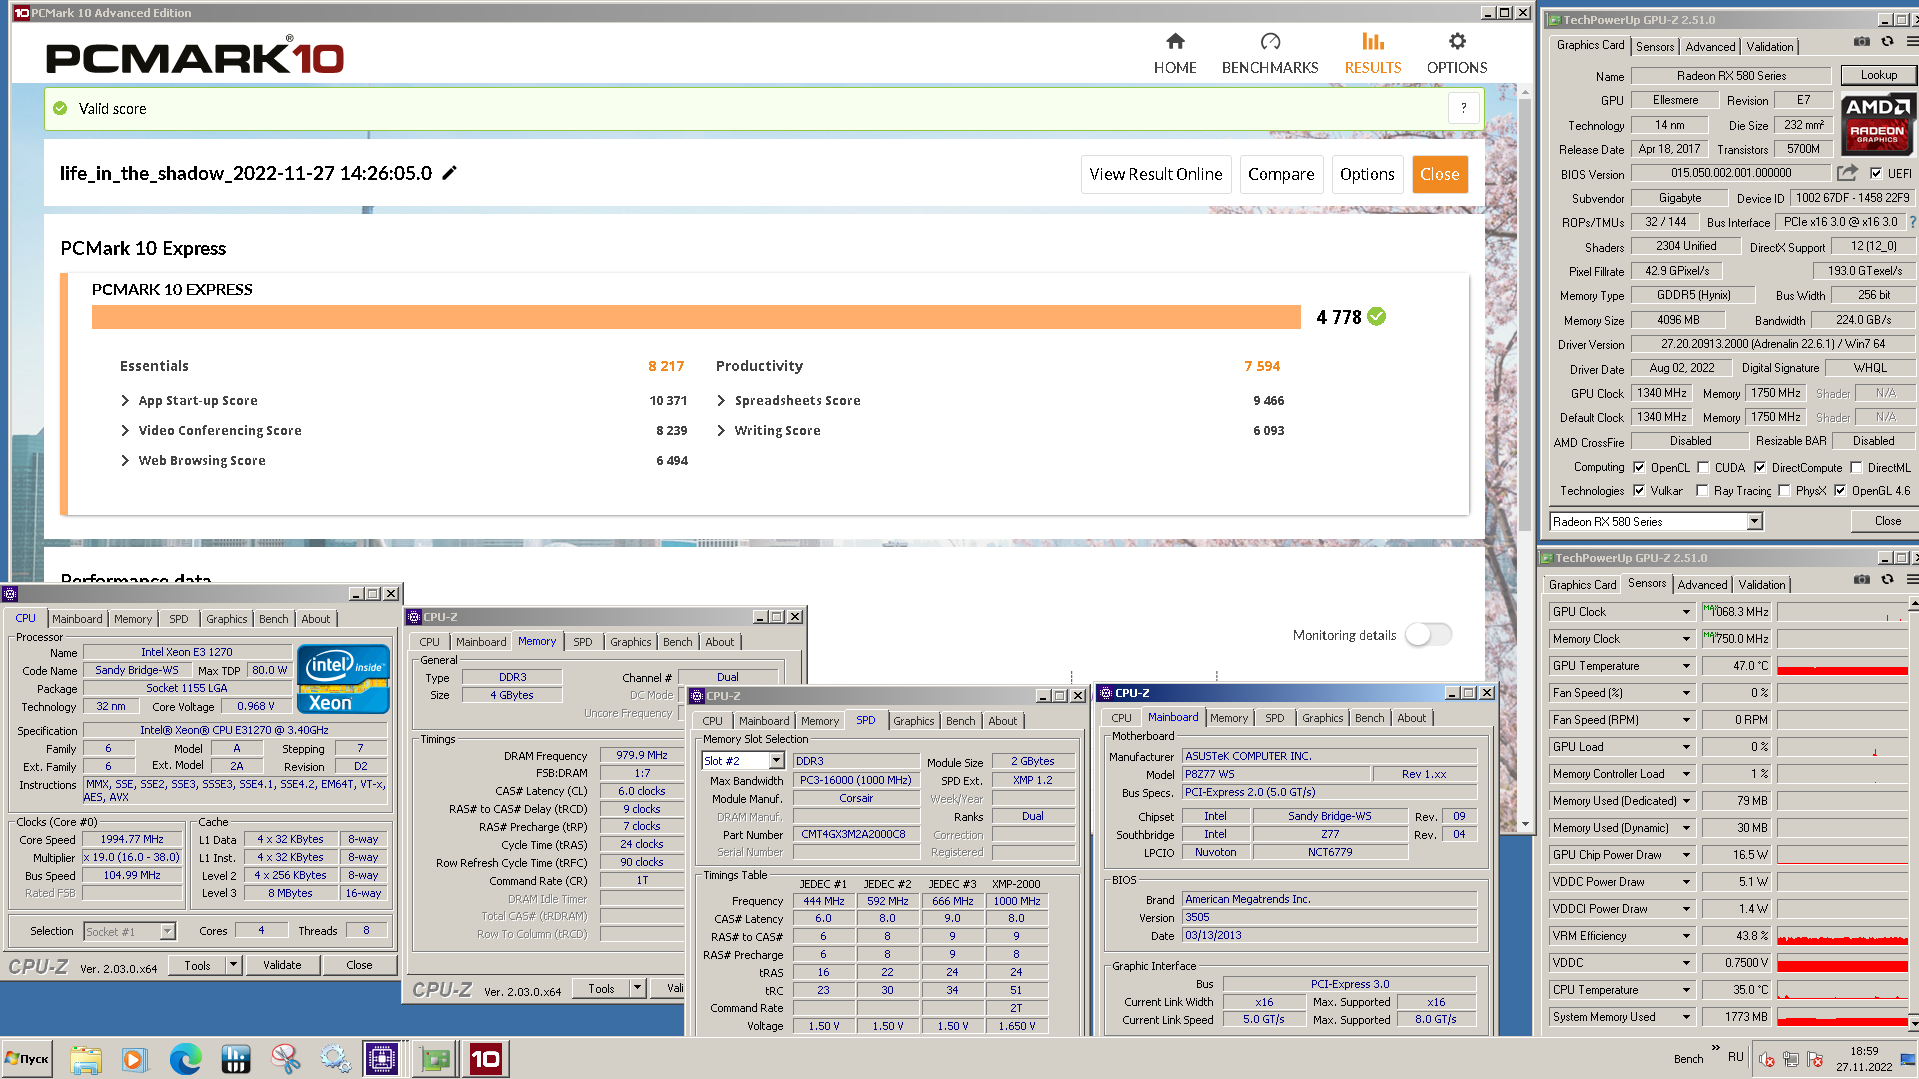
Task: Switch to Advanced tab in upper GPU-Z
Action: click(1710, 47)
